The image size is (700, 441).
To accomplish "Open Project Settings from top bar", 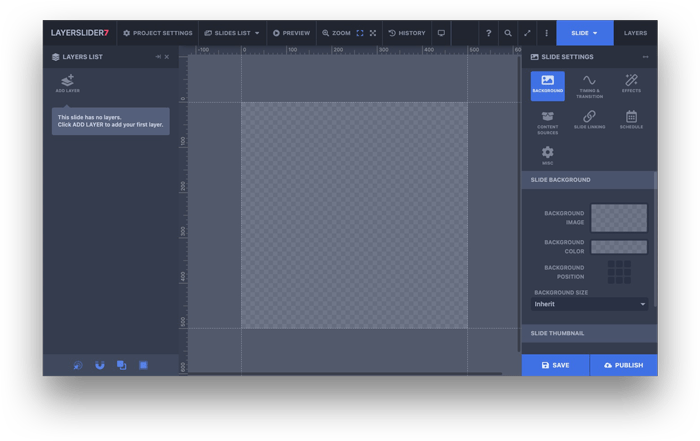I will [158, 33].
